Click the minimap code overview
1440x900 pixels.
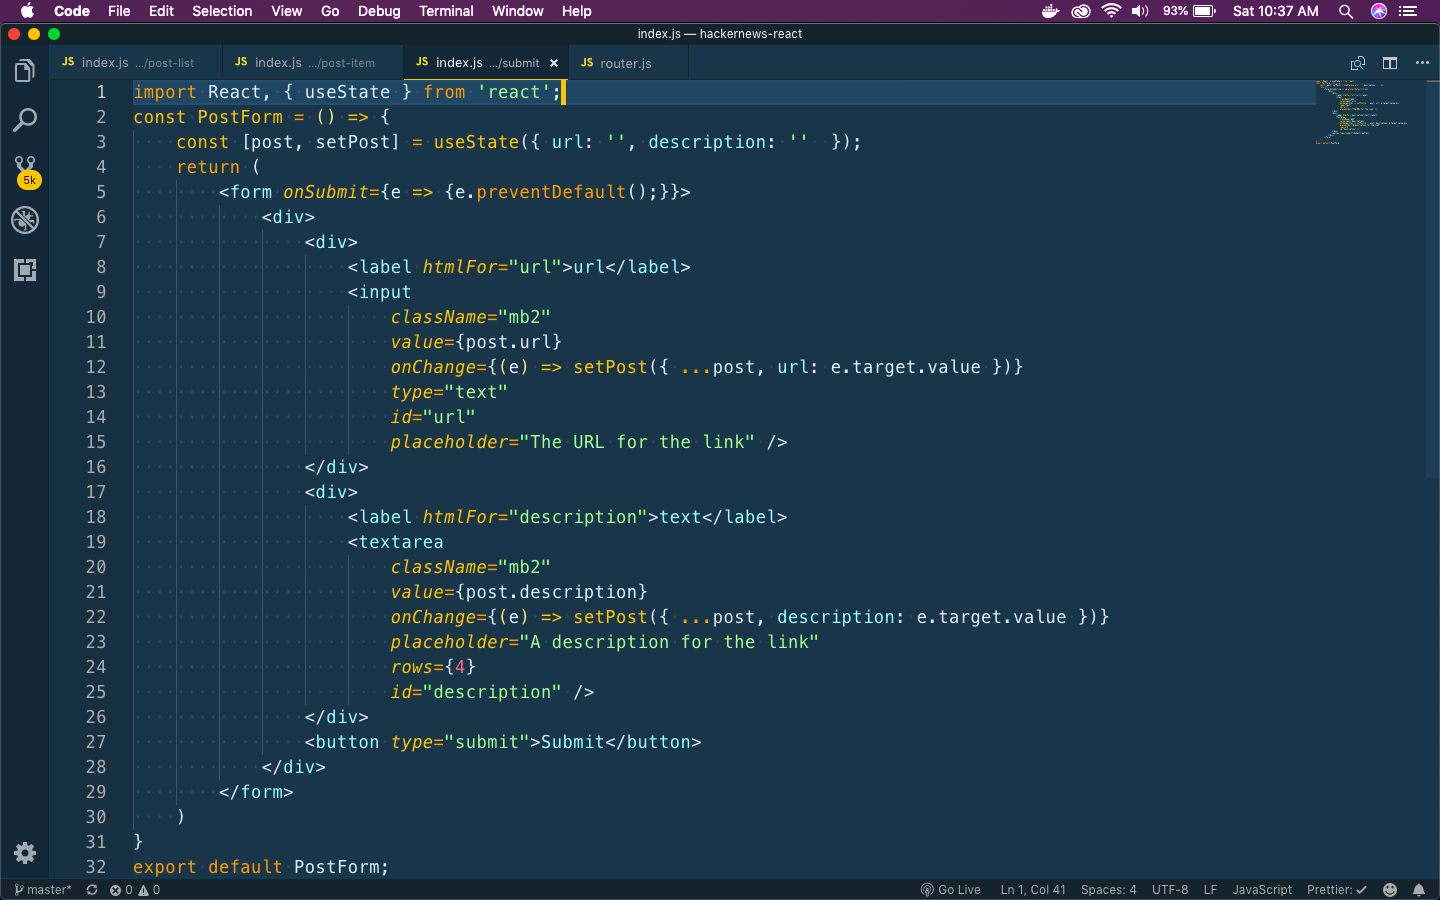[x=1362, y=112]
